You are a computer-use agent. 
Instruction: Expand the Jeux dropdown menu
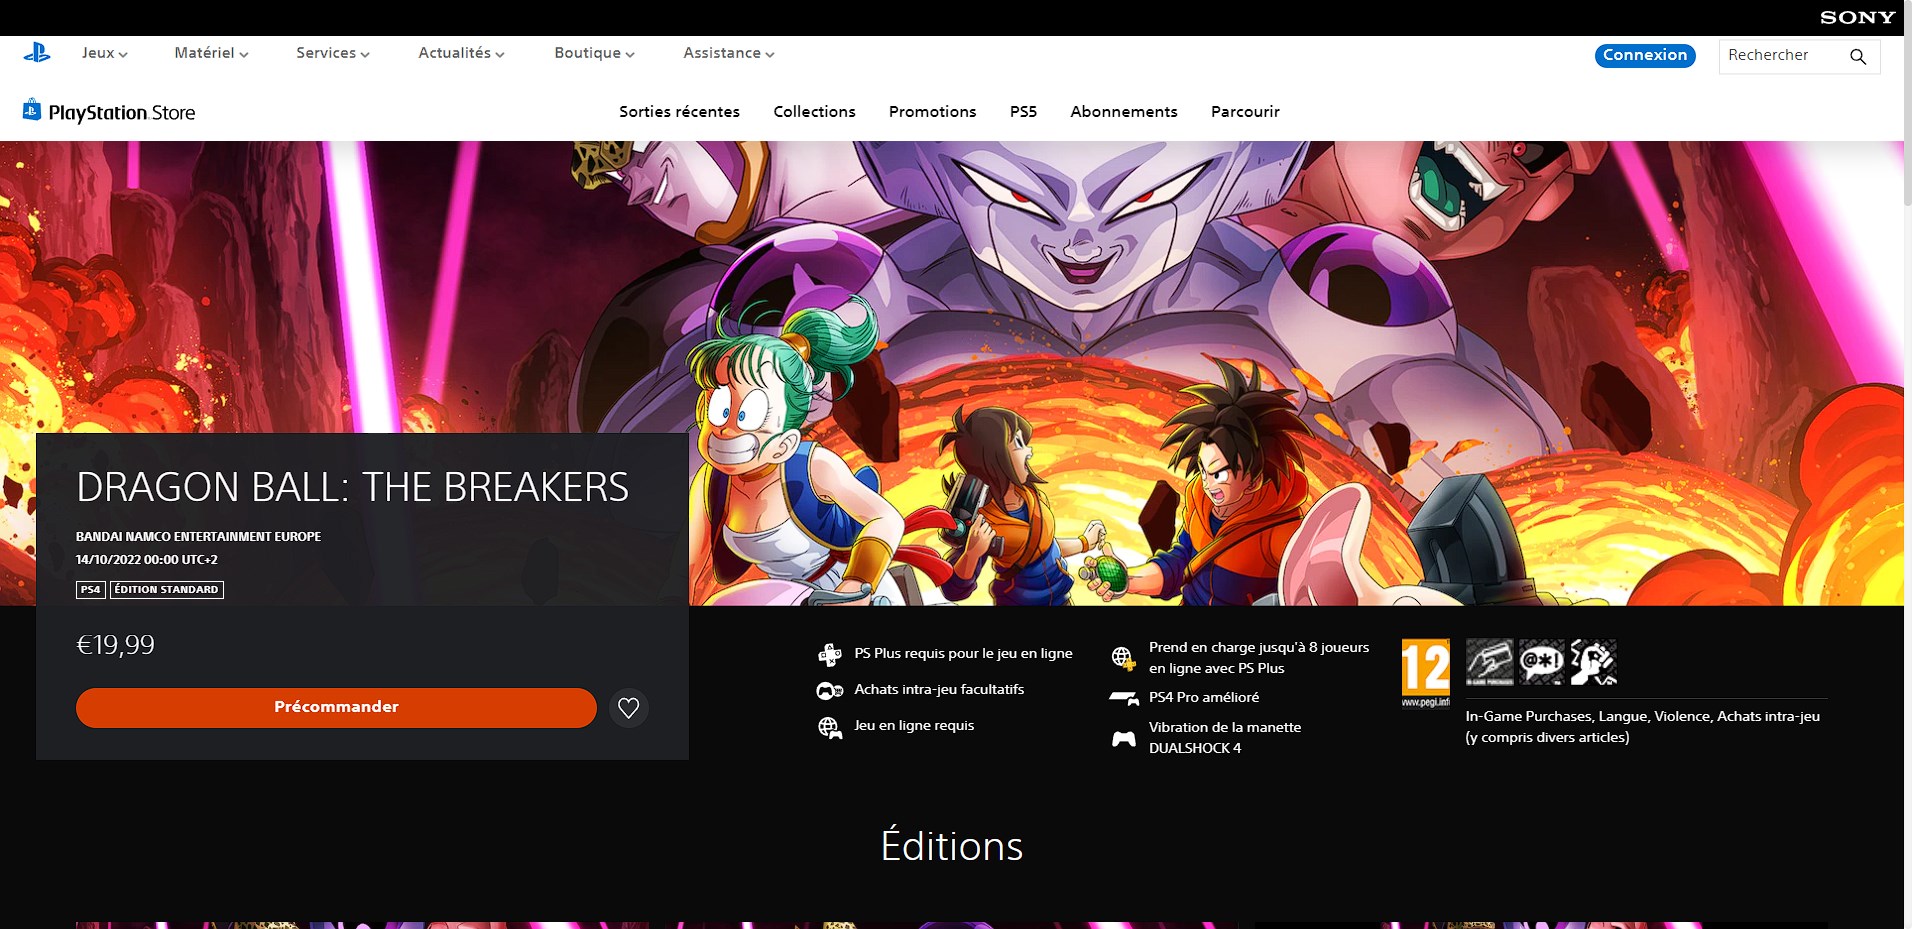104,53
